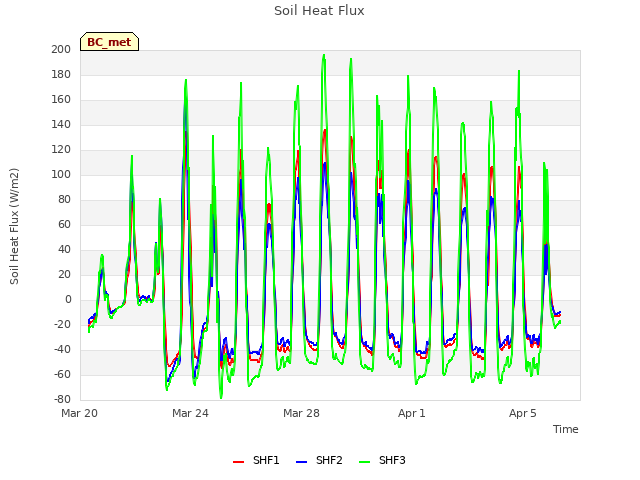
Task: Click the red SHF1 legend line marker
Action: (x=238, y=462)
